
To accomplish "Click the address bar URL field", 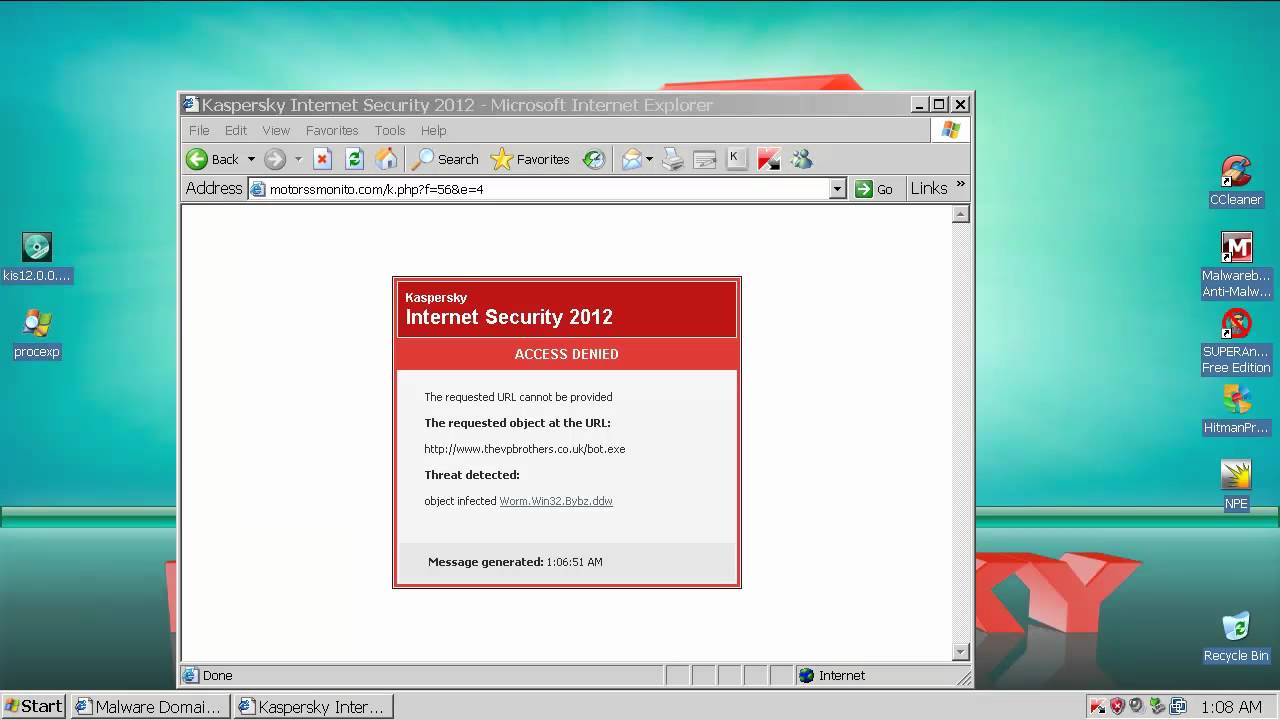I will (x=538, y=189).
